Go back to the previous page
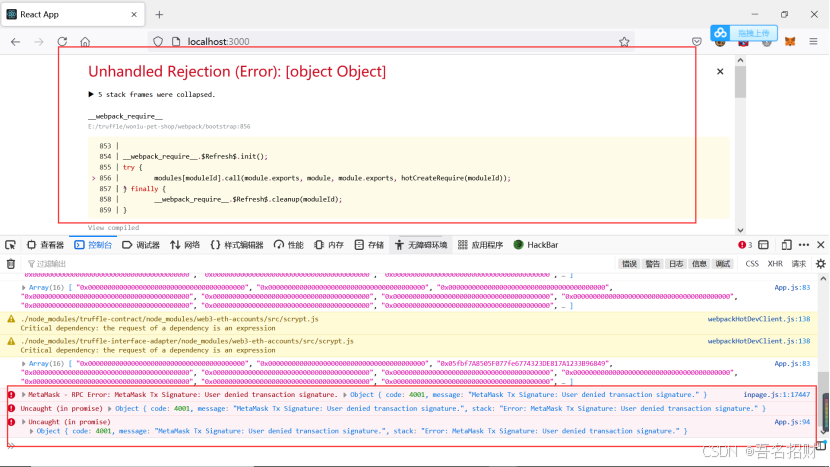Viewport: 830px width, 467px height. point(15,41)
